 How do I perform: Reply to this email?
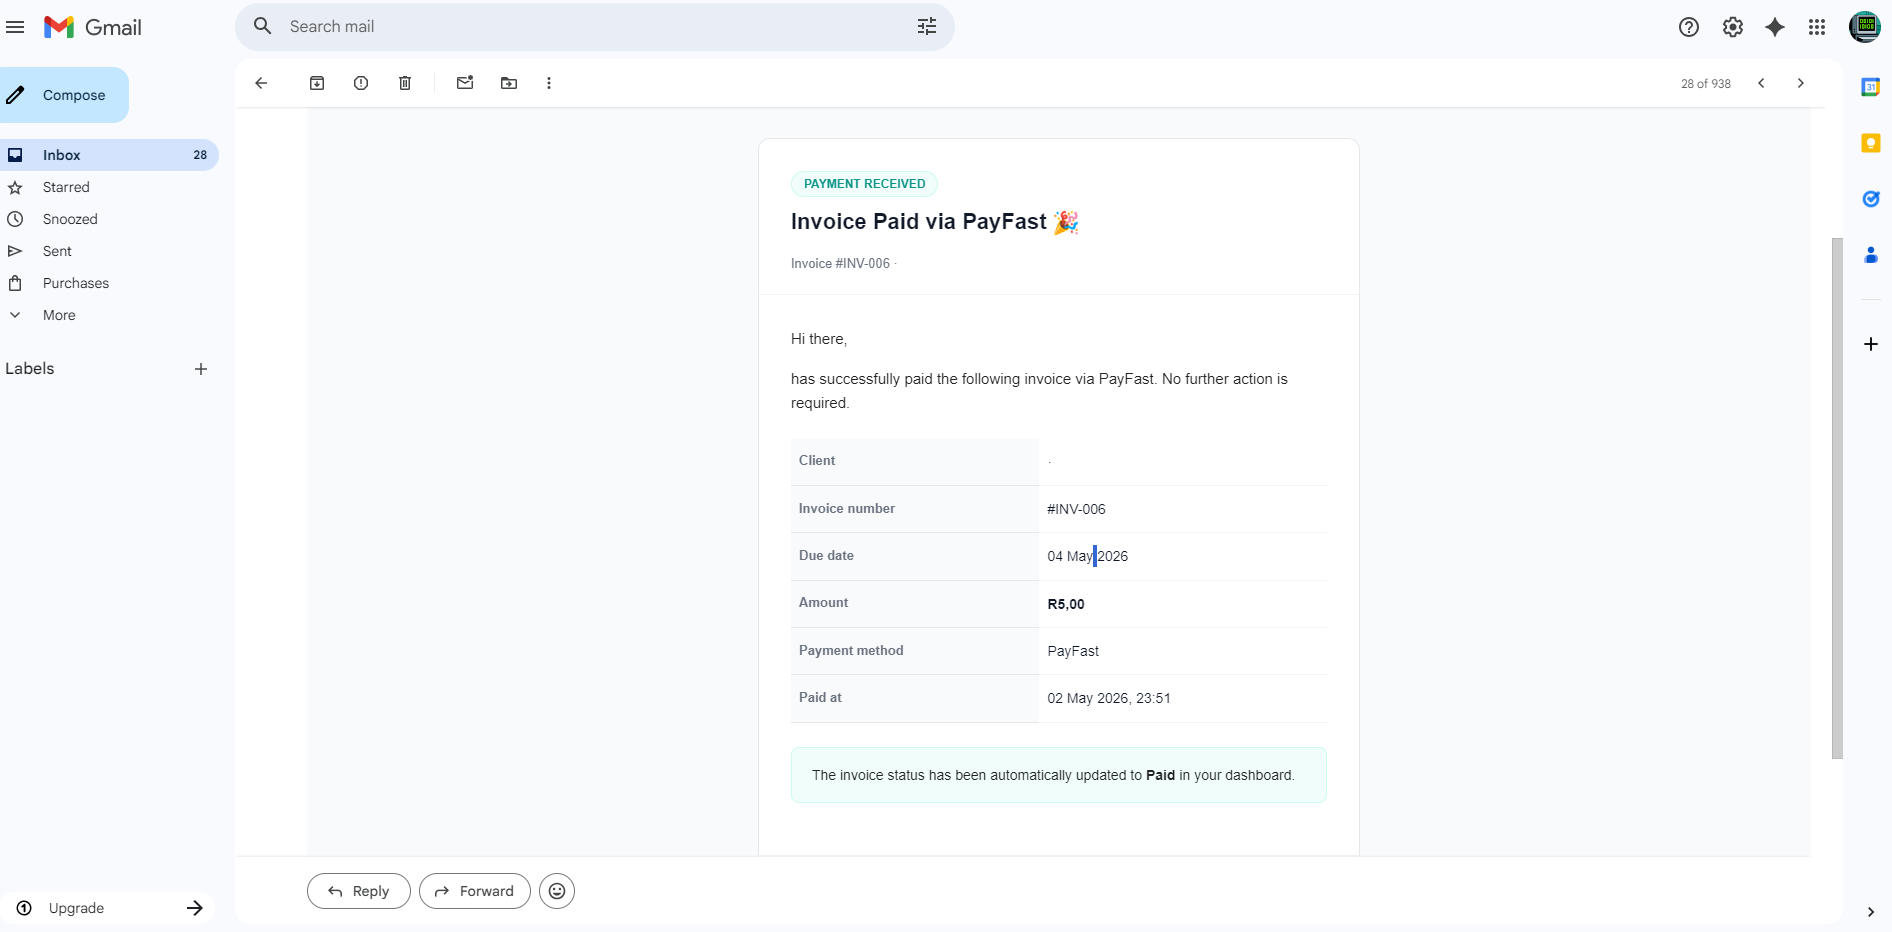pos(358,891)
